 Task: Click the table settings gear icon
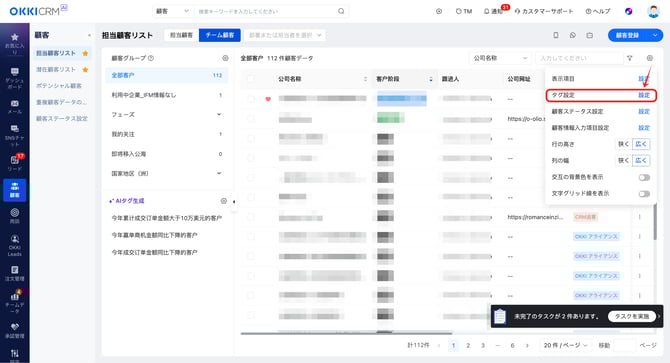click(x=649, y=58)
